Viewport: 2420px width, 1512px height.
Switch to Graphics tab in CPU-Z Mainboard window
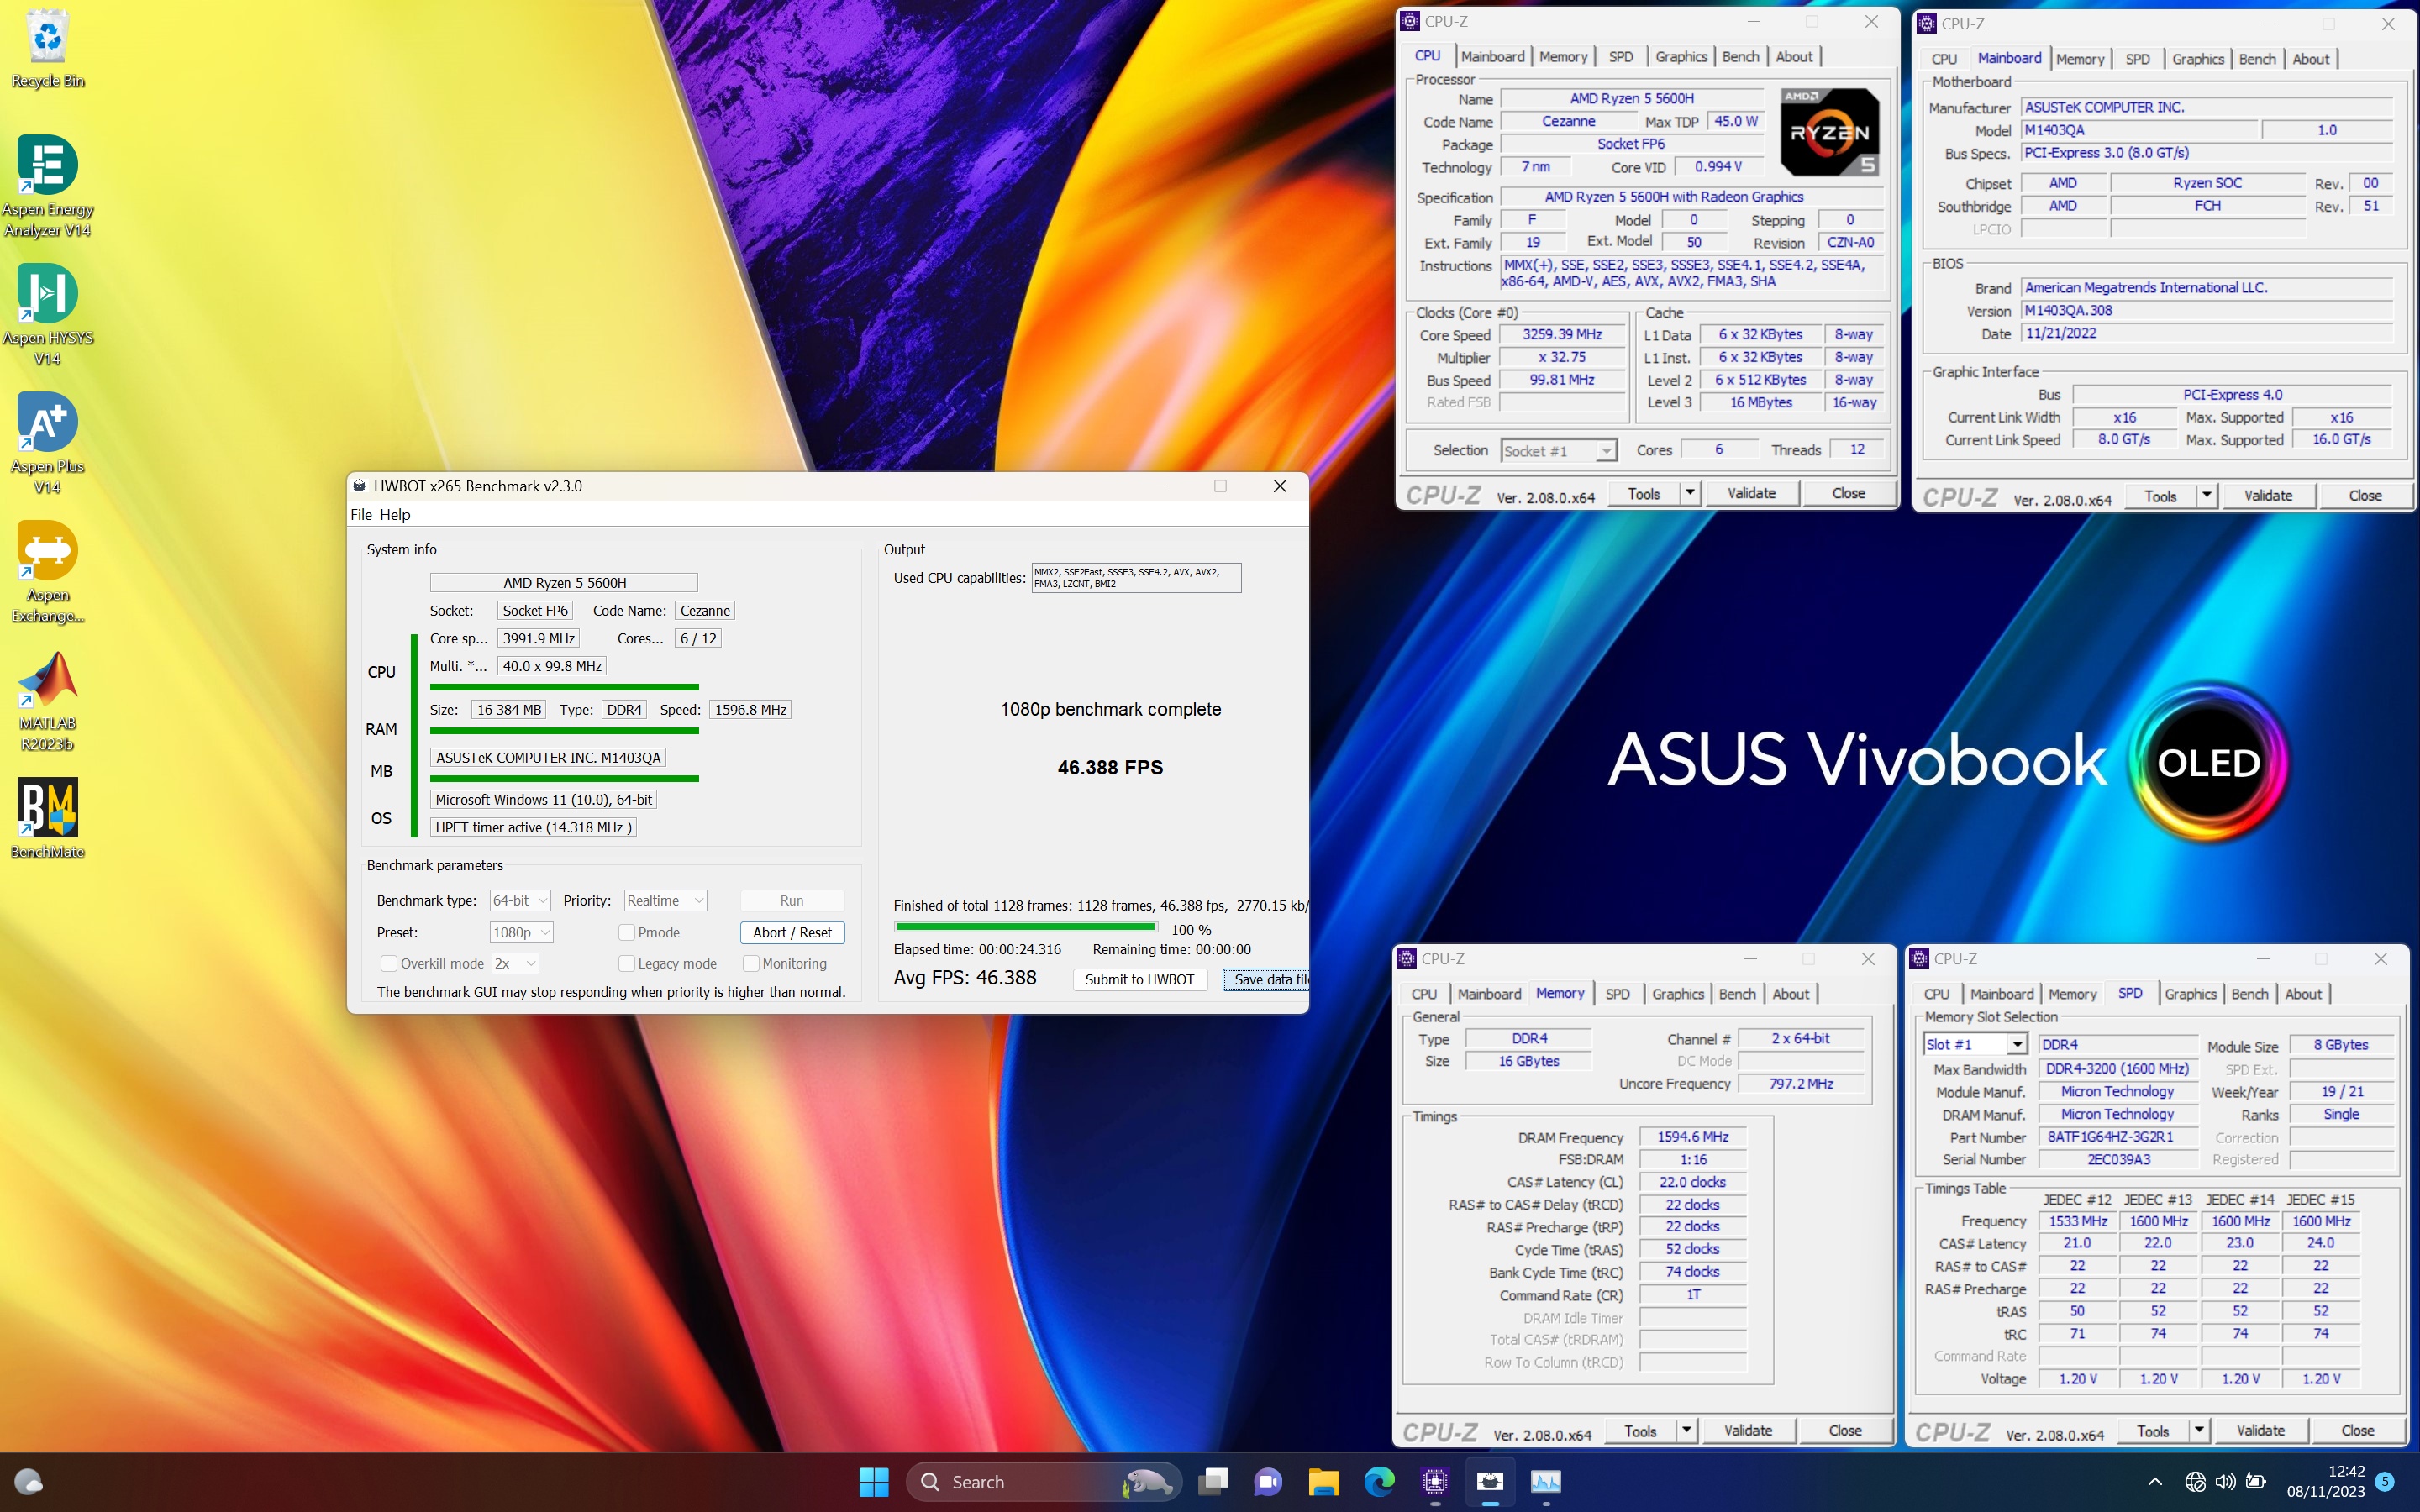click(x=2197, y=59)
